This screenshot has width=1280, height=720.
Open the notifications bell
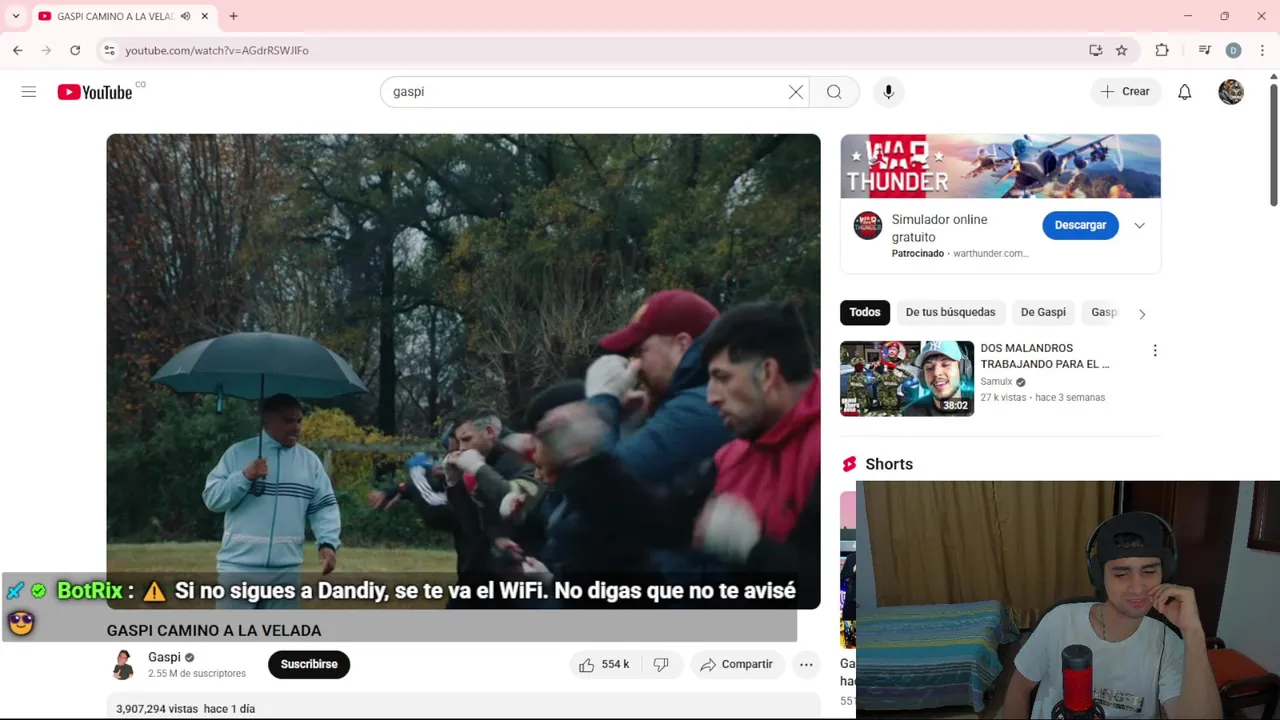point(1184,92)
